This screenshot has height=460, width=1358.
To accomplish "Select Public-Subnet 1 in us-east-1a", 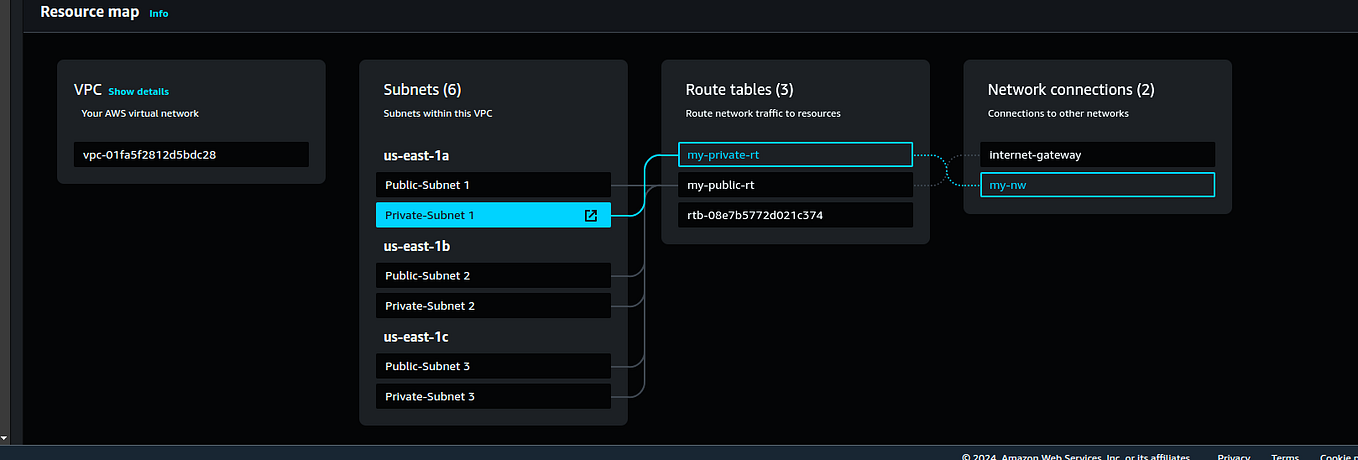I will click(x=493, y=185).
